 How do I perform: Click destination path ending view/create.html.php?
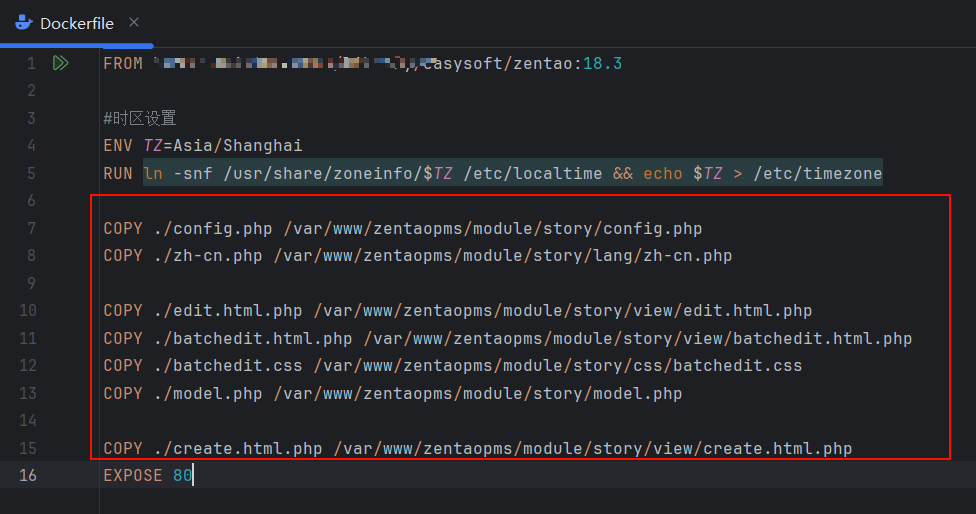pyautogui.click(x=593, y=448)
